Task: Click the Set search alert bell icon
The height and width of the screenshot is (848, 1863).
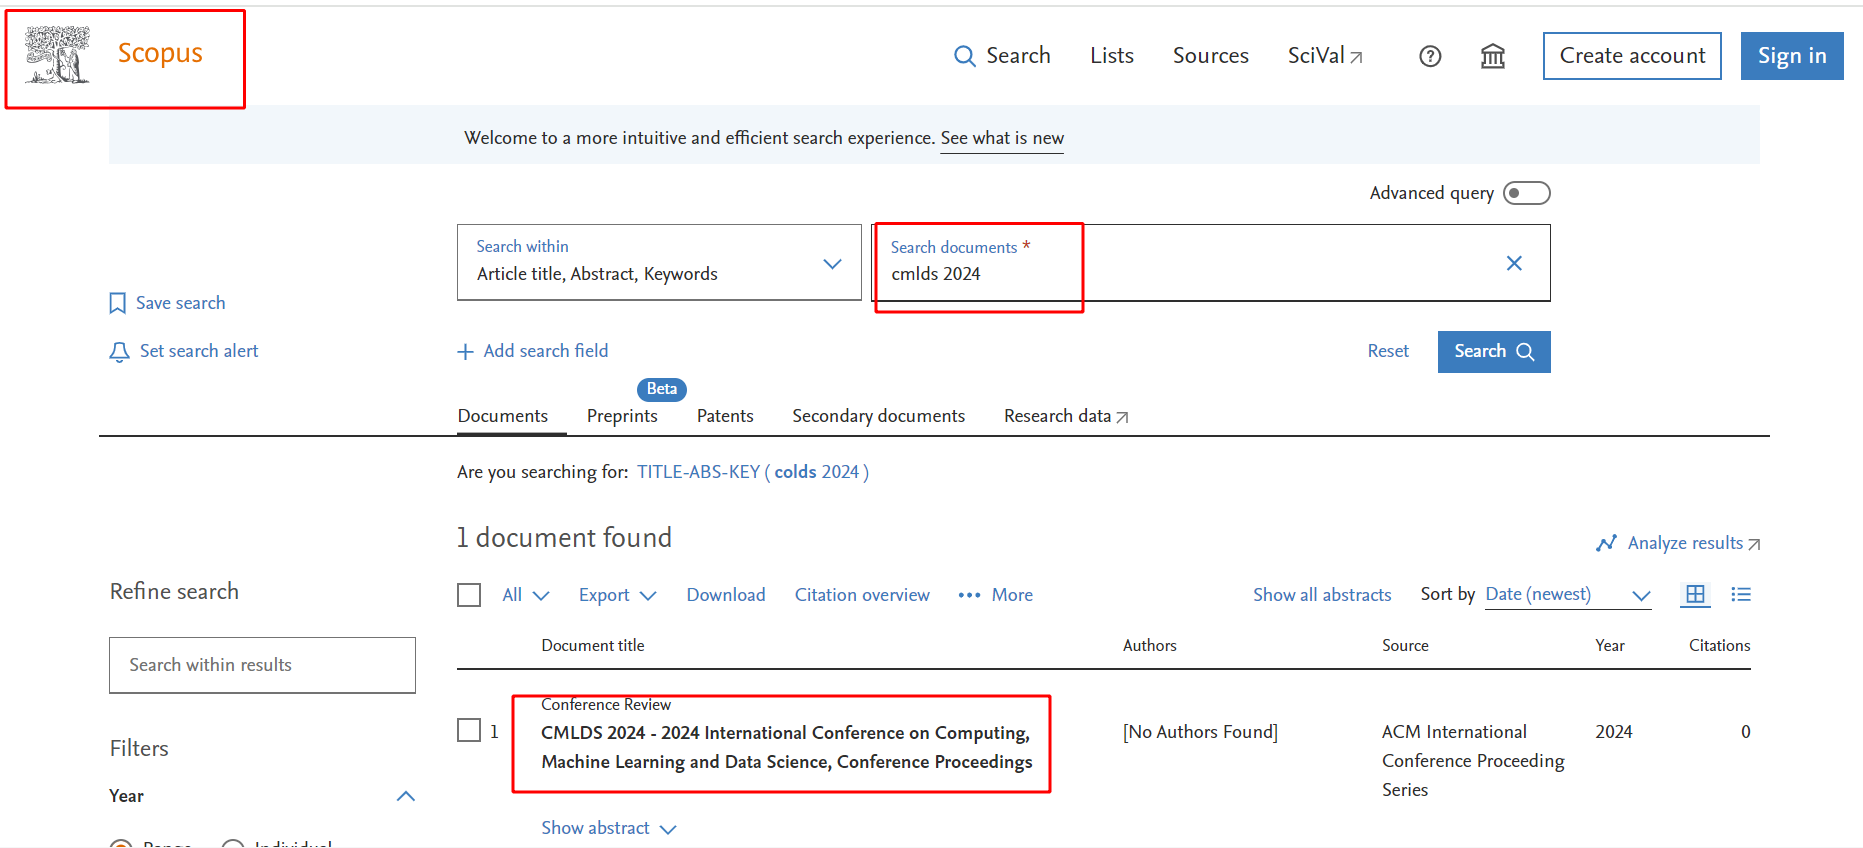Action: [119, 352]
